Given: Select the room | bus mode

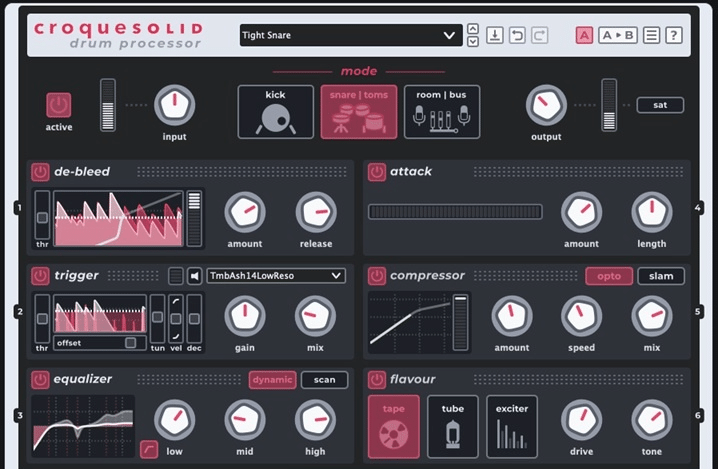Looking at the screenshot, I should click(x=442, y=112).
